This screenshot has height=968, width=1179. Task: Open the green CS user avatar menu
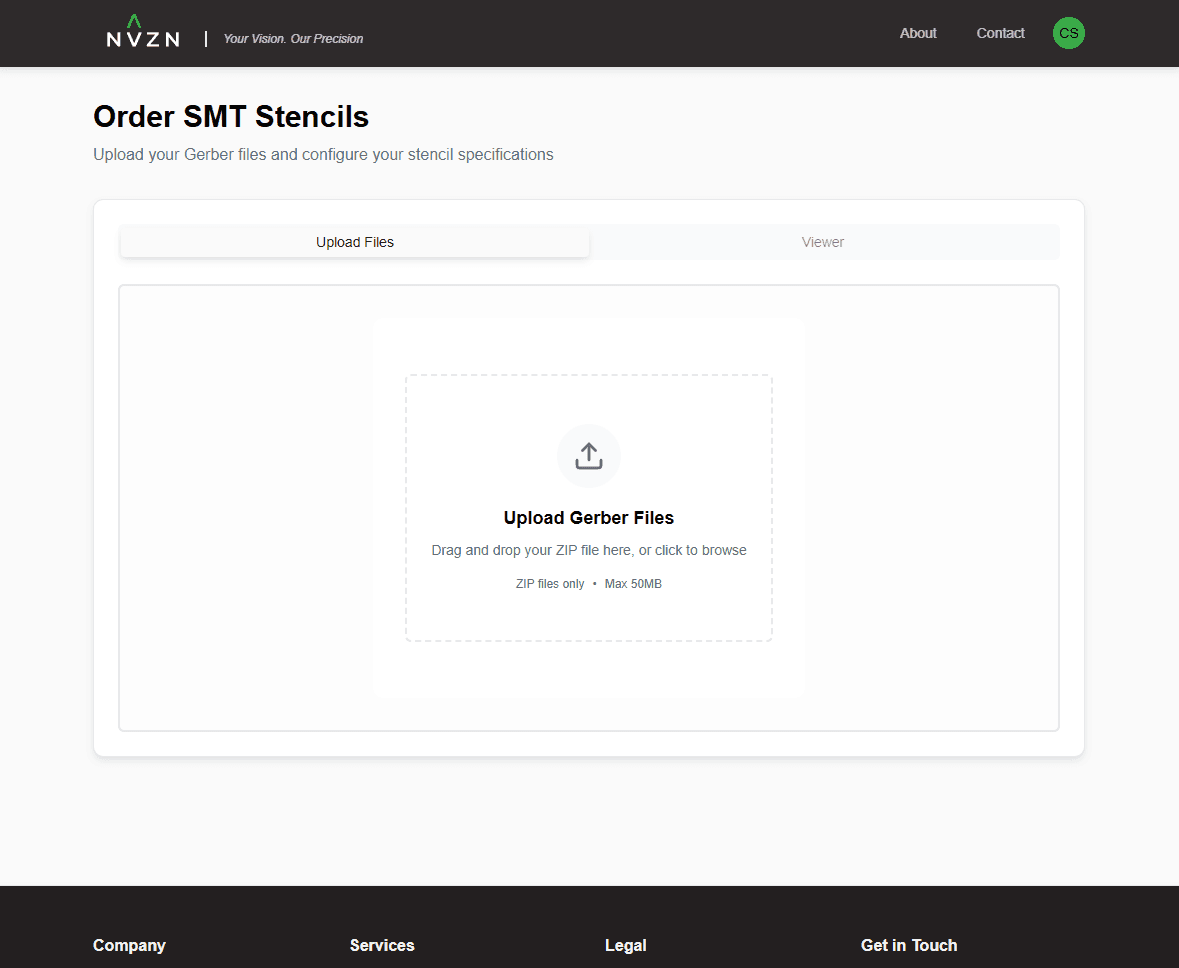pyautogui.click(x=1068, y=33)
